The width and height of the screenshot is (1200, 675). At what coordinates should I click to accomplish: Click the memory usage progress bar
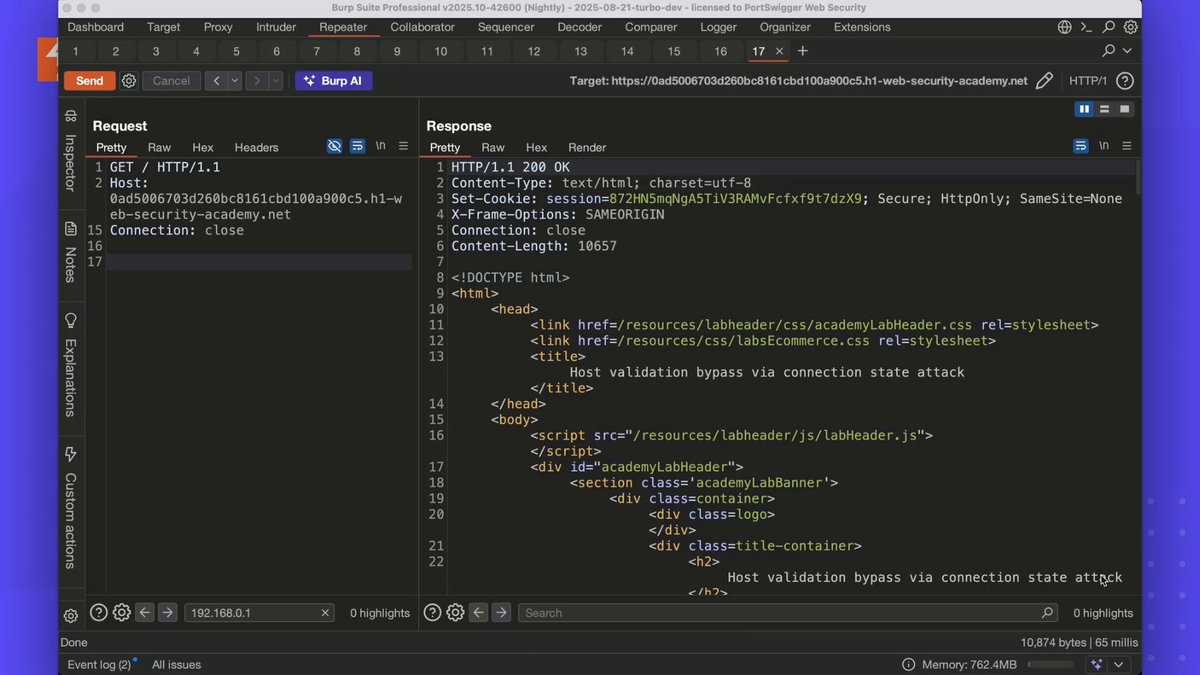[x=1053, y=665]
